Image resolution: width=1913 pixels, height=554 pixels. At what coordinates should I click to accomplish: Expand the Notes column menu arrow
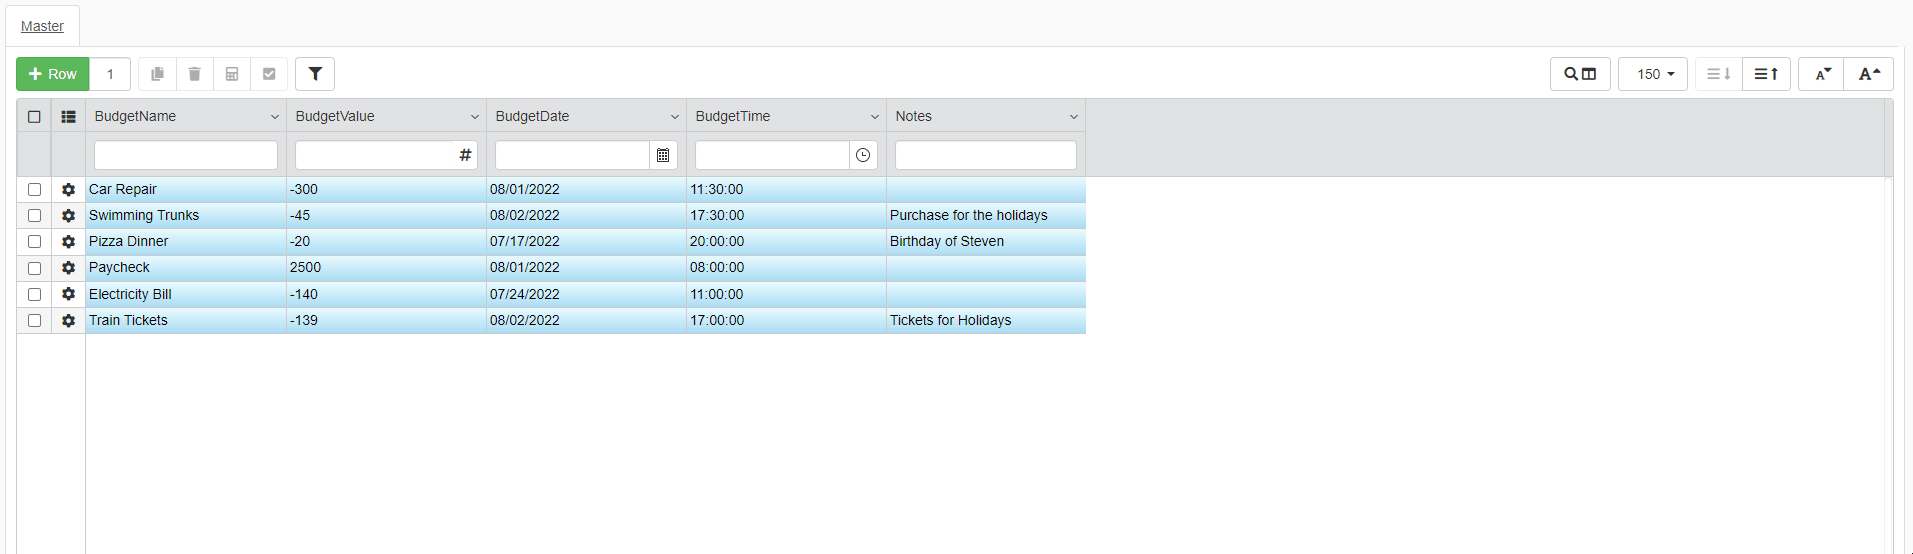1073,117
